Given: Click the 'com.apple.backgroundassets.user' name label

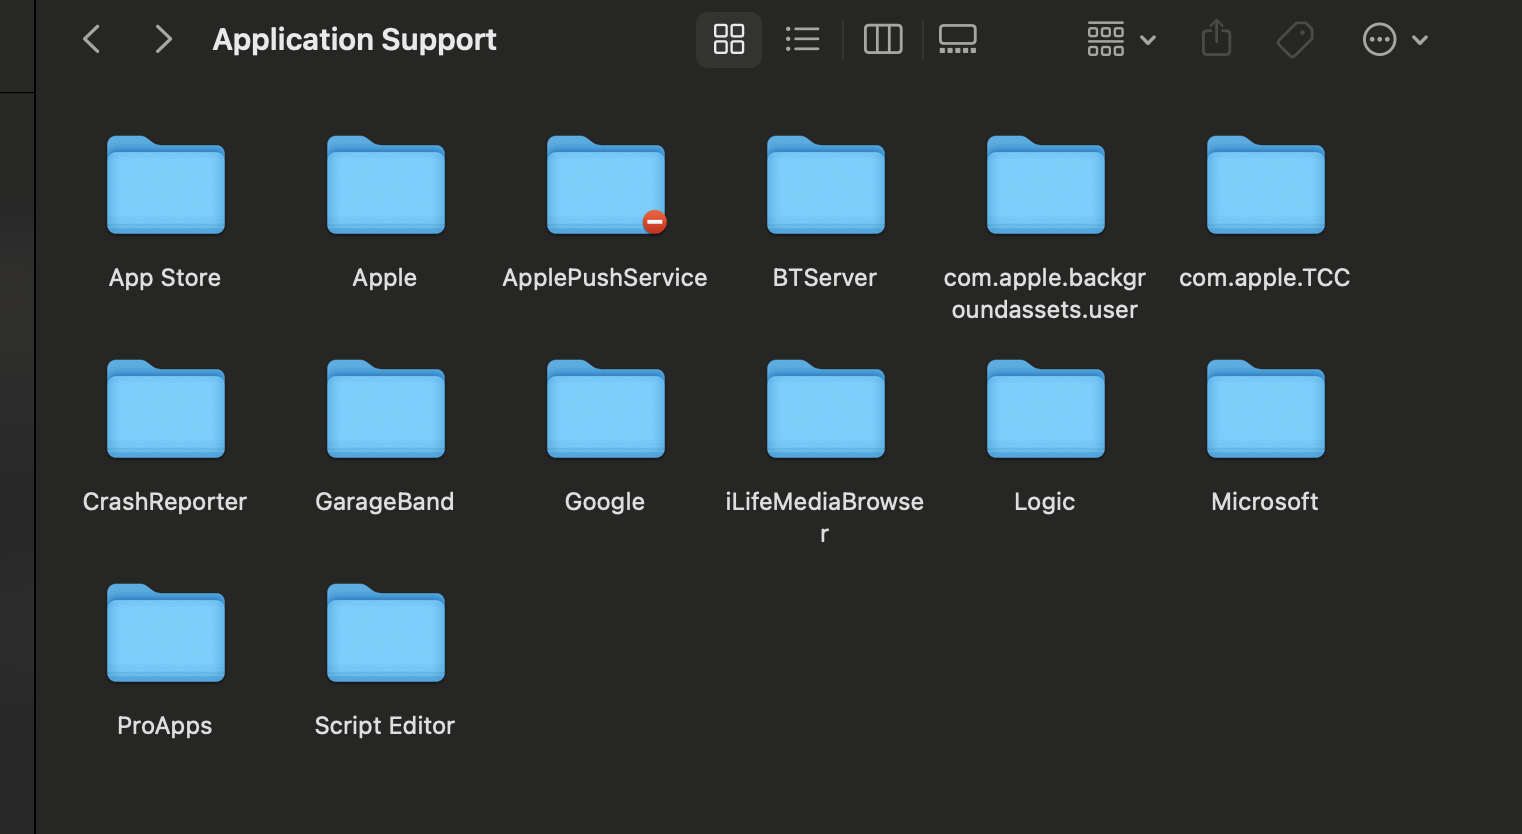Looking at the screenshot, I should [x=1045, y=294].
